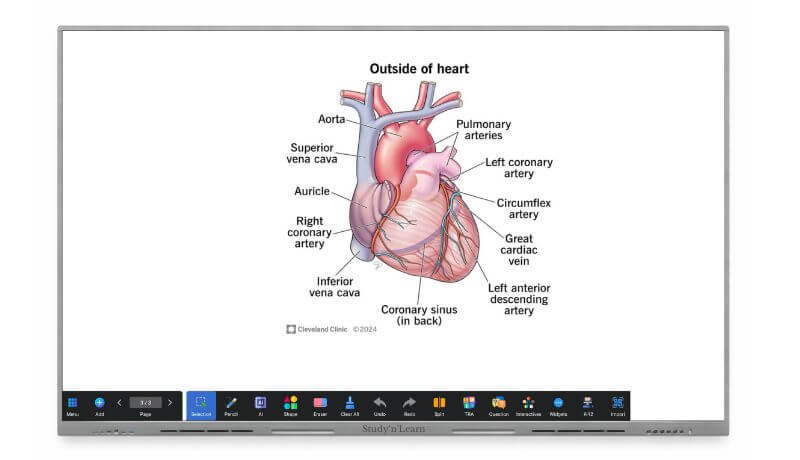This screenshot has height=460, width=800.
Task: Click the Redo arrow
Action: [x=409, y=403]
